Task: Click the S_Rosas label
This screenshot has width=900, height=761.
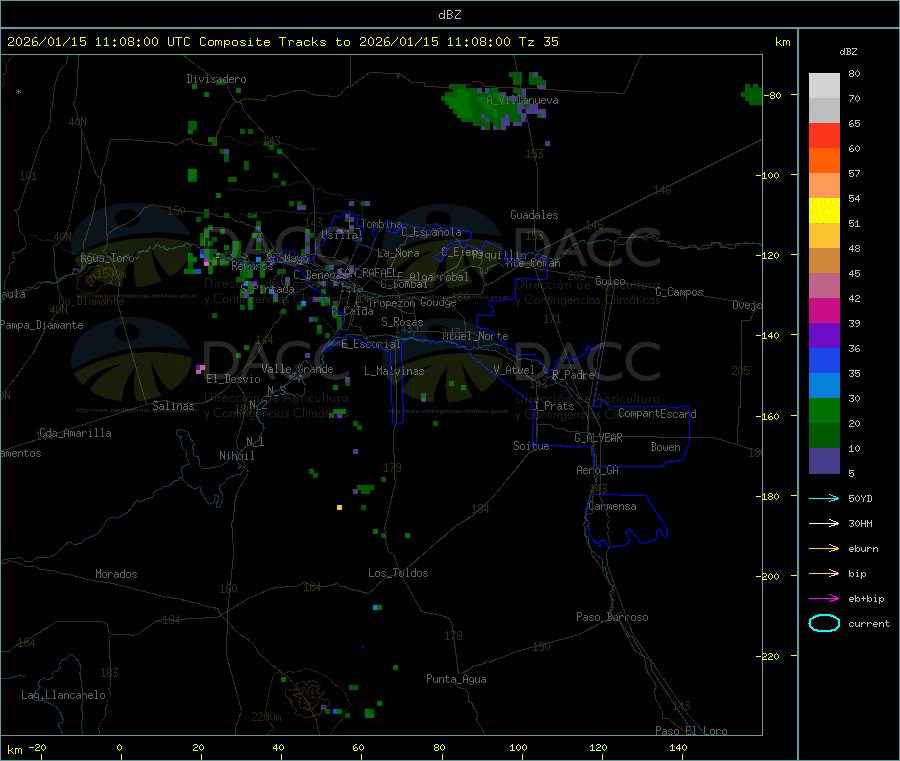Action: (x=402, y=322)
